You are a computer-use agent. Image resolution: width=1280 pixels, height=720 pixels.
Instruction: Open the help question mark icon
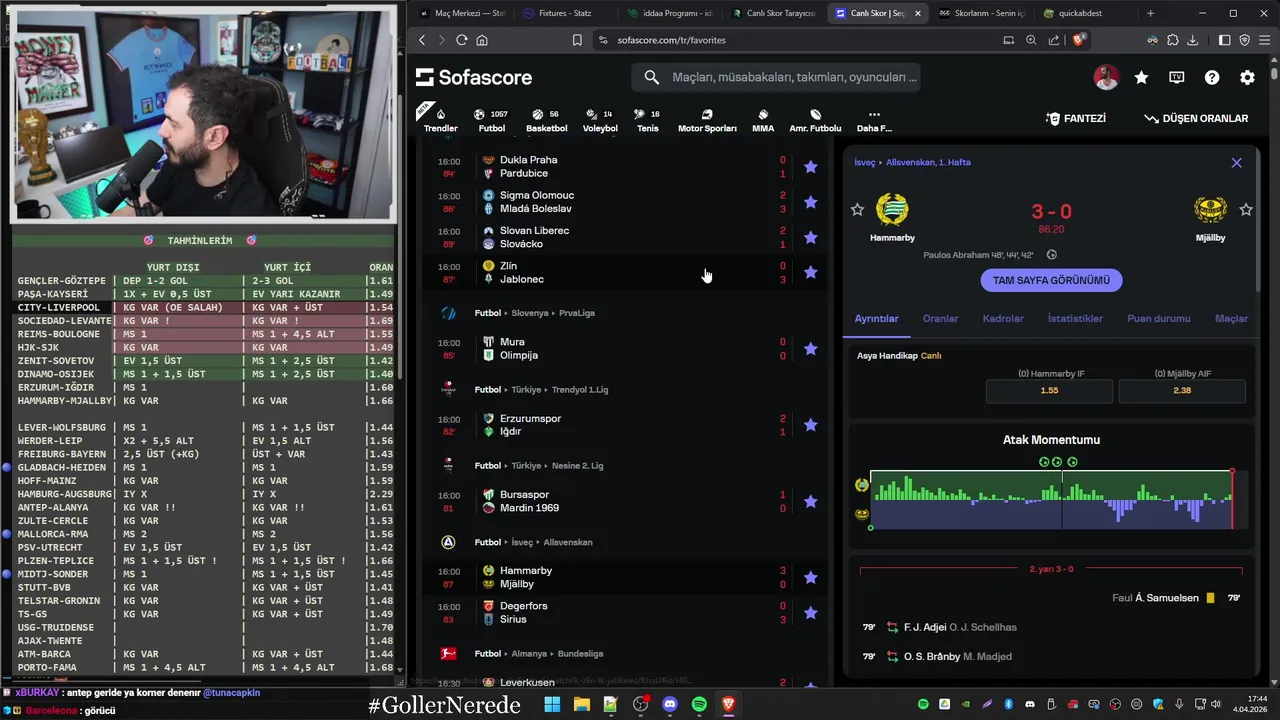(x=1212, y=77)
